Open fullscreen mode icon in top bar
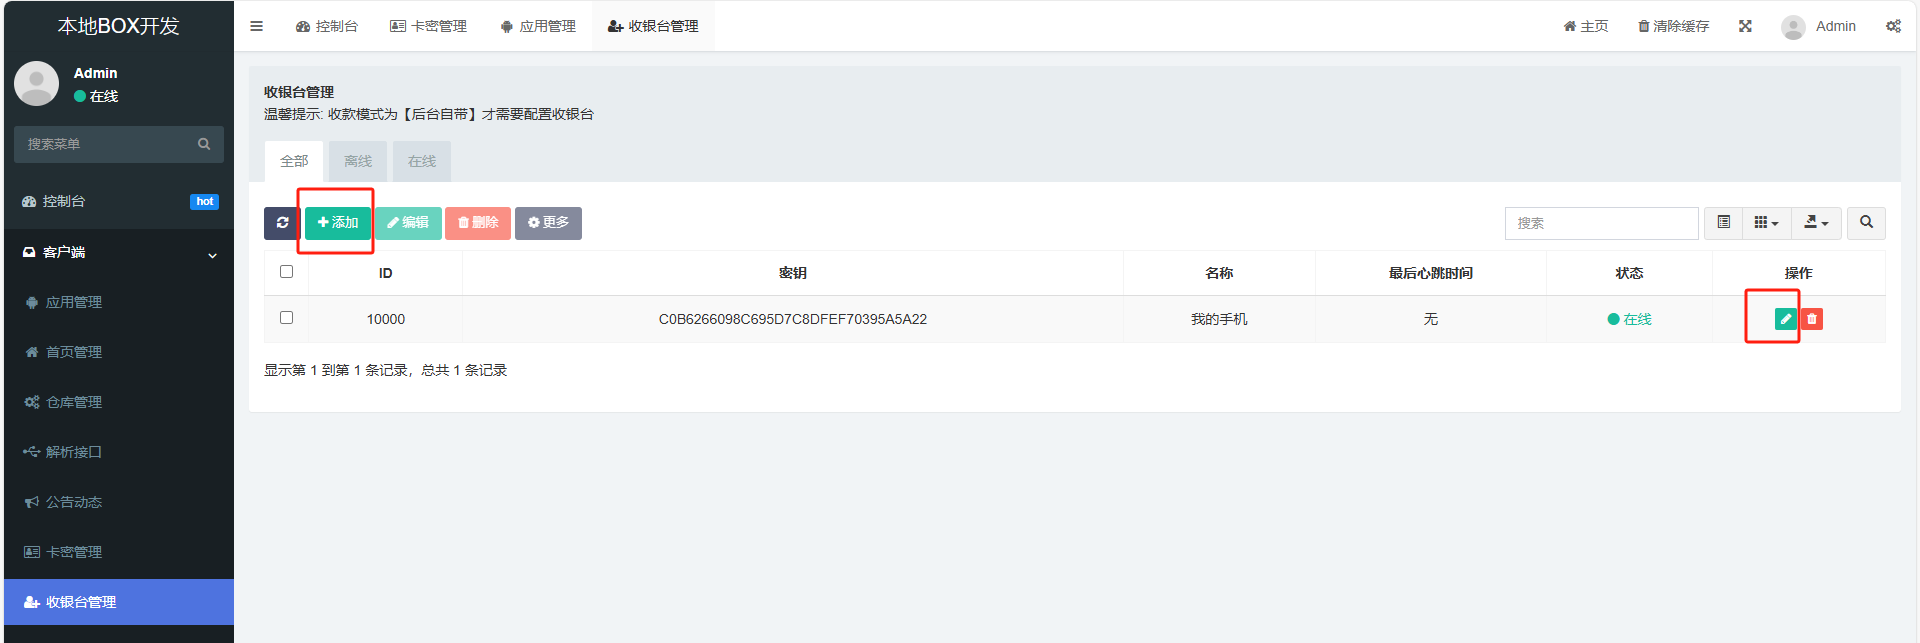Screen dimensions: 1920x643 1745,26
